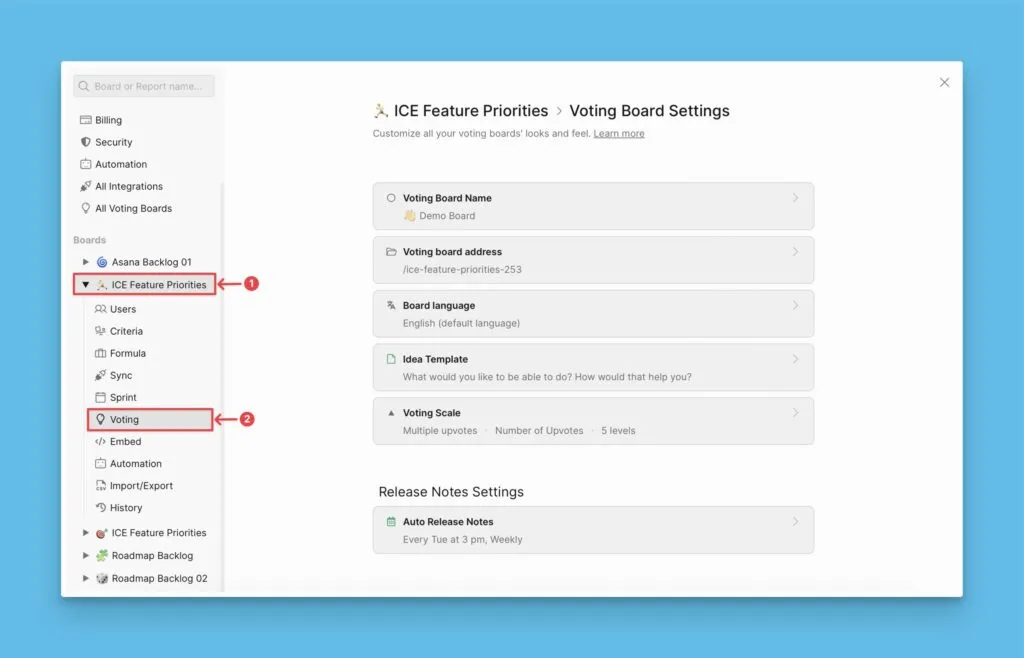Click the History clock icon

click(x=100, y=507)
